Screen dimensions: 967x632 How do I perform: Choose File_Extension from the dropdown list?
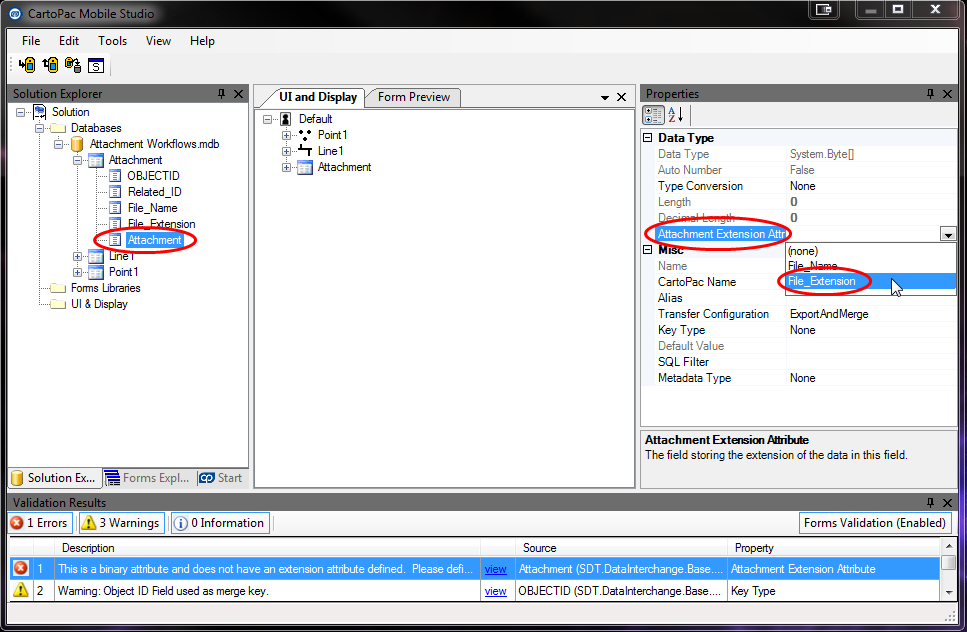(x=822, y=282)
